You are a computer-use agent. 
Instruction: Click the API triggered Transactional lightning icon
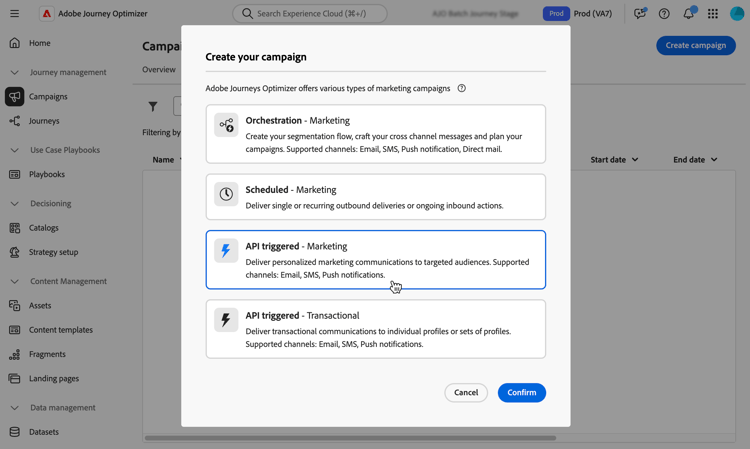(226, 320)
